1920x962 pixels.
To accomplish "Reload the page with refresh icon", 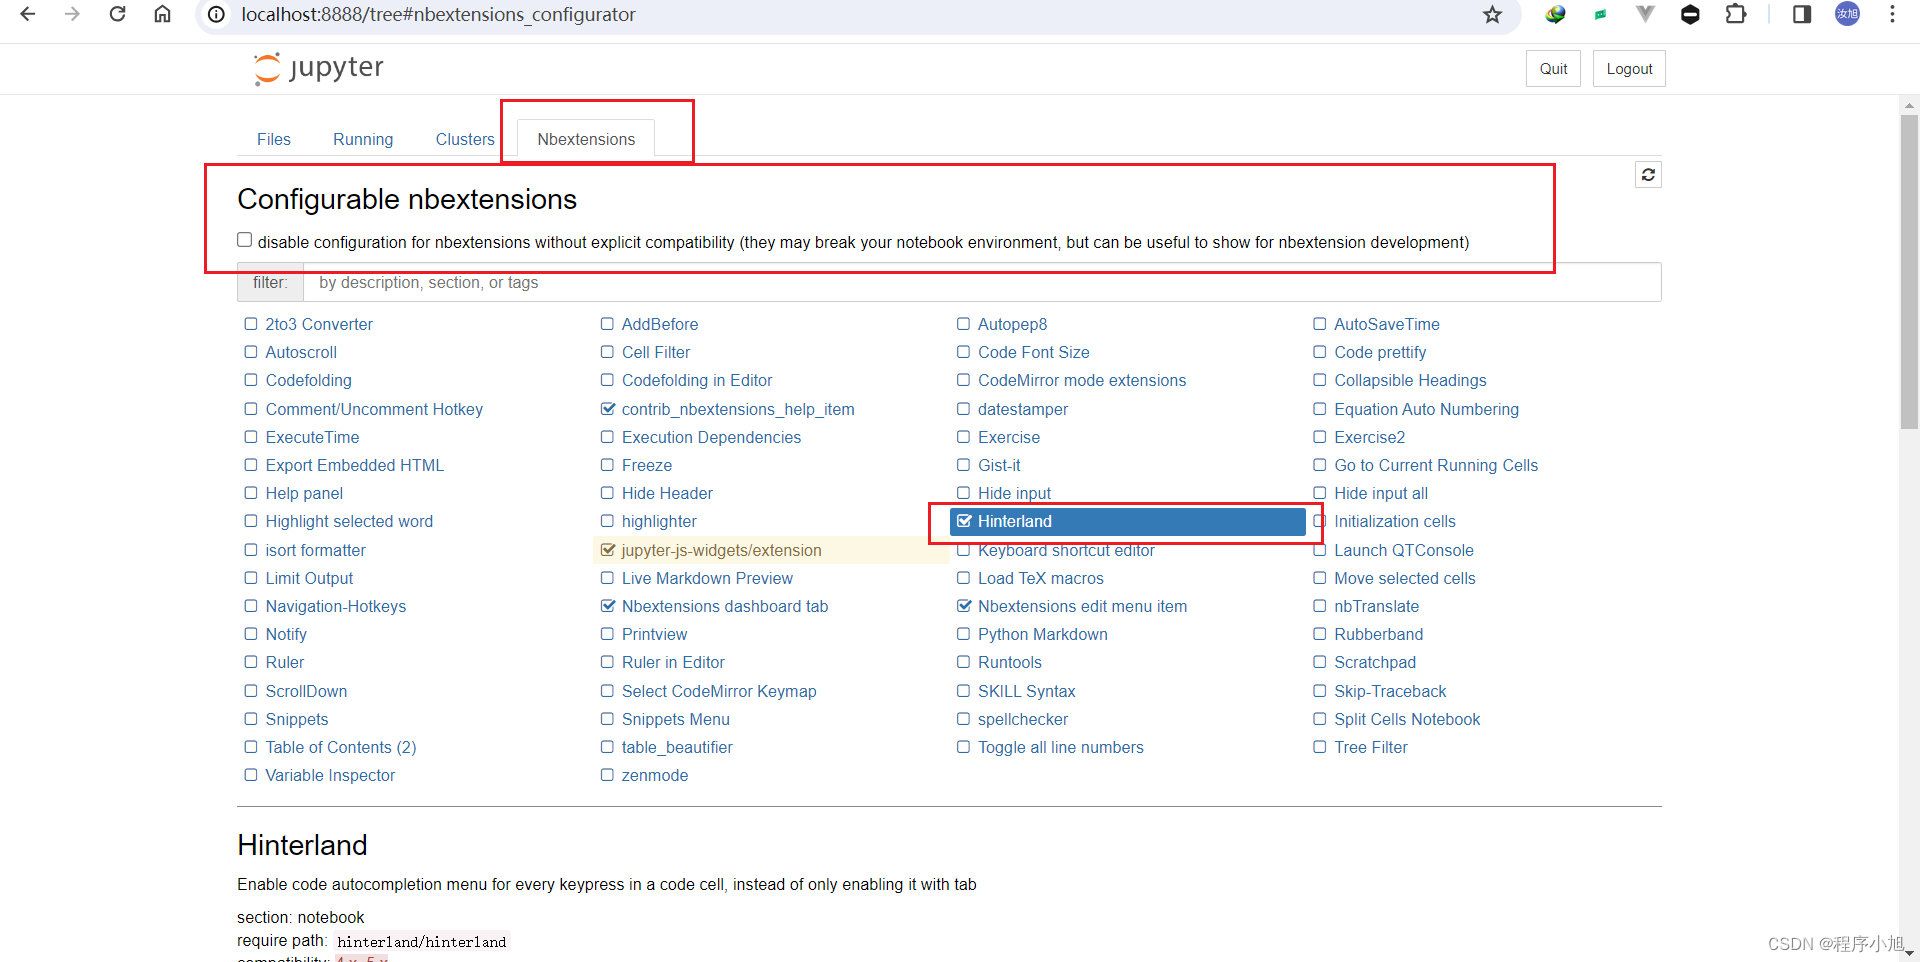I will pyautogui.click(x=117, y=14).
